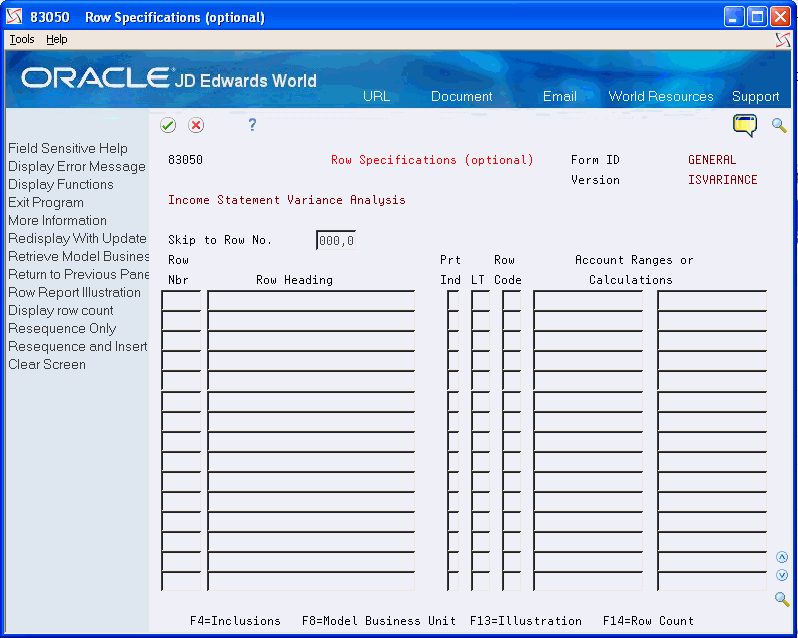Click the first Row Nbr input field

181,300
